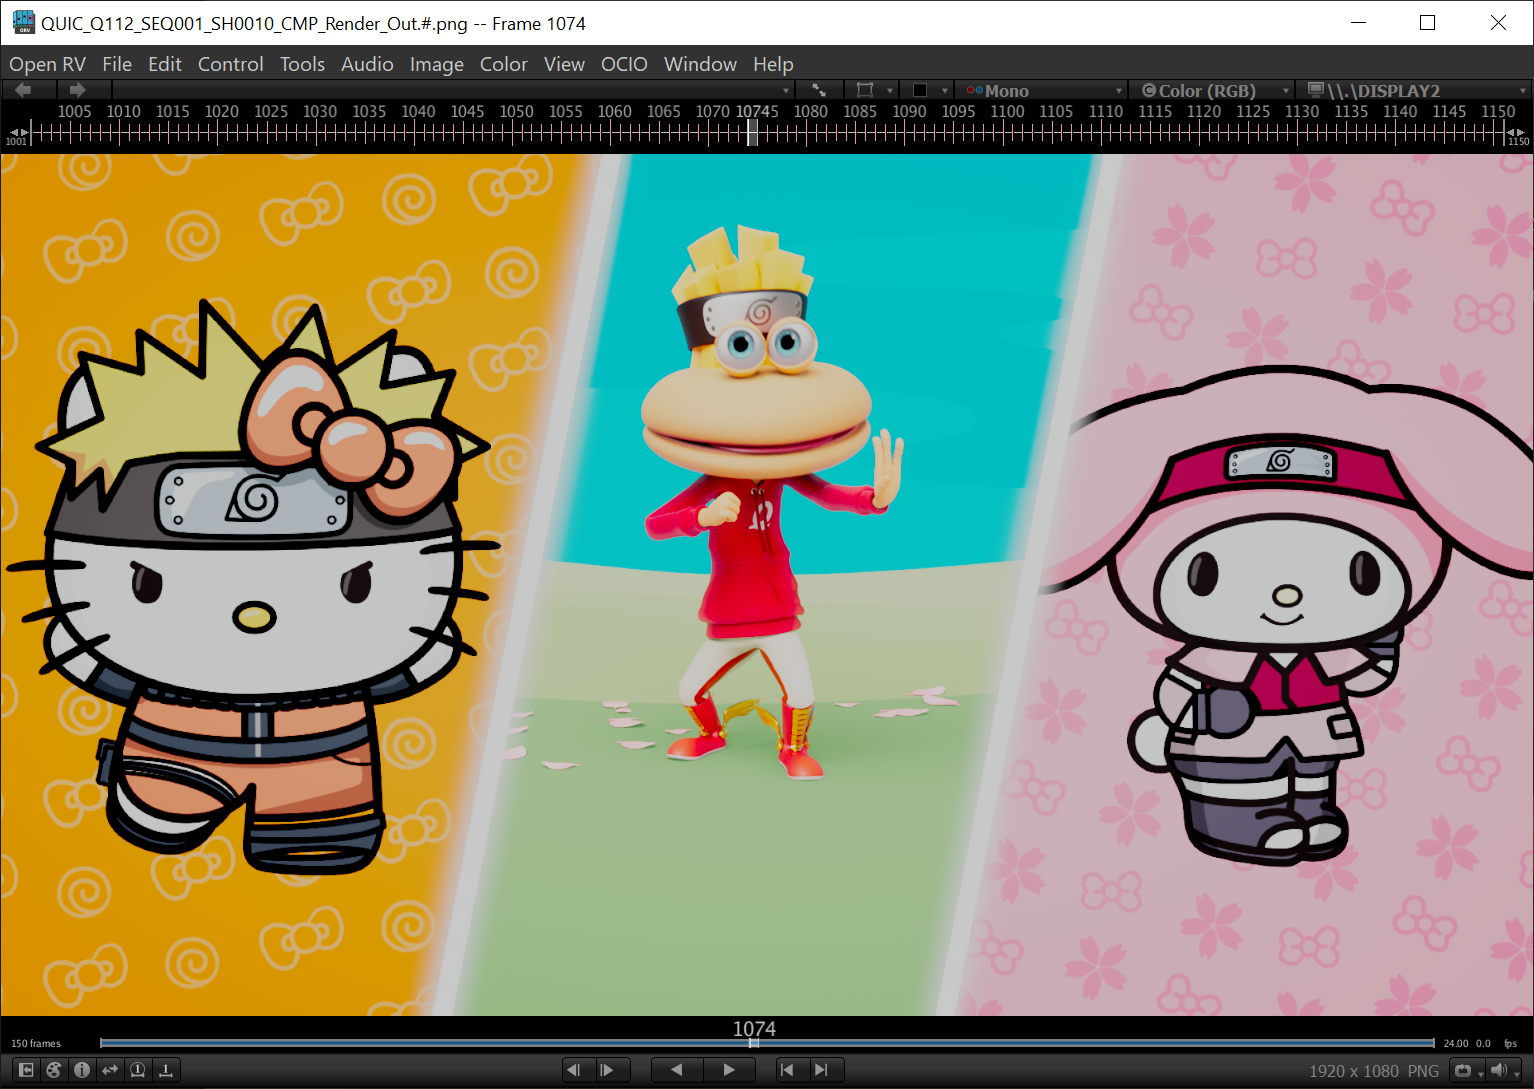Click the 24.00 fps value

tap(1456, 1043)
